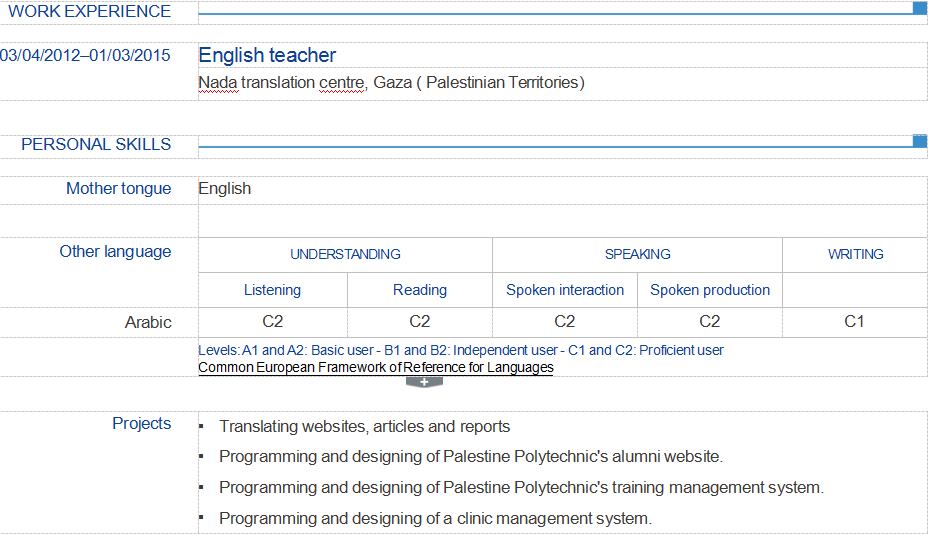Click the UNDERSTANDING column header
The height and width of the screenshot is (539, 928).
point(345,254)
